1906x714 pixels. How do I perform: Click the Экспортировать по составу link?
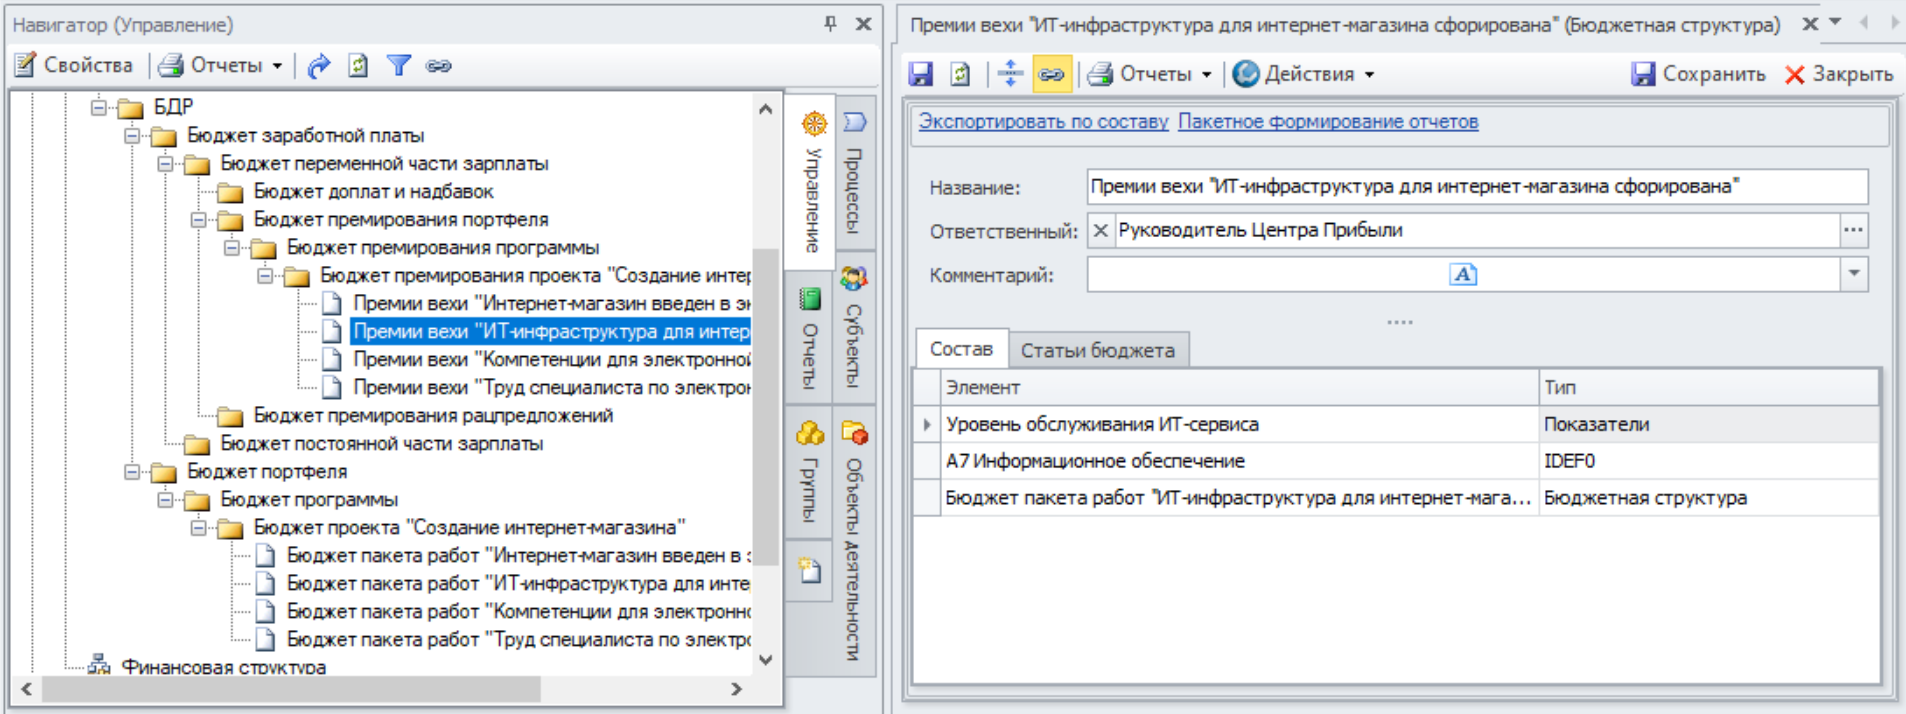click(x=1043, y=122)
